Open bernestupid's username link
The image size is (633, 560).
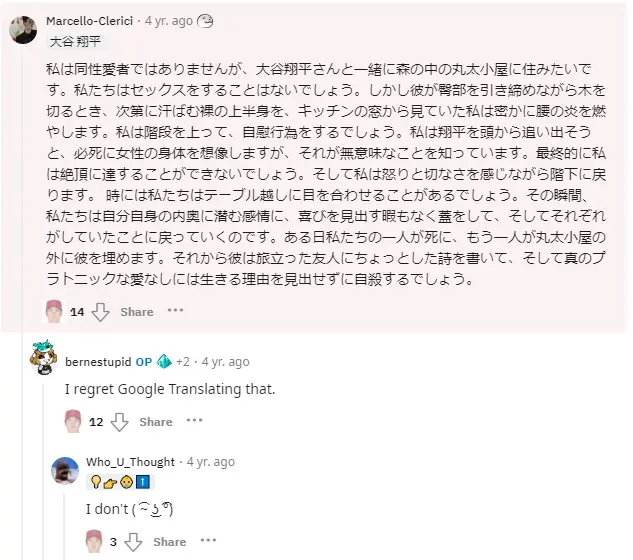point(99,362)
